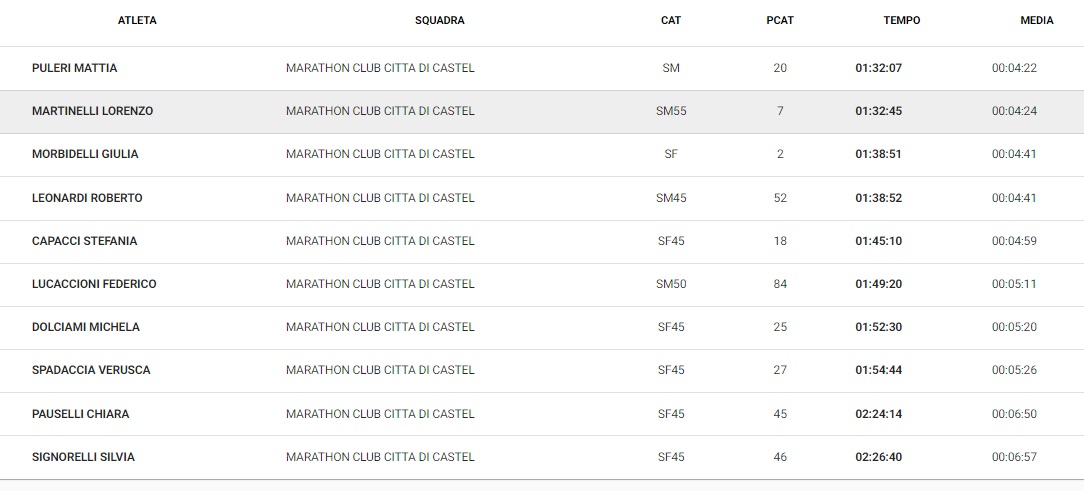This screenshot has height=491, width=1084.
Task: Click the SQUADRA column header
Action: [x=440, y=21]
